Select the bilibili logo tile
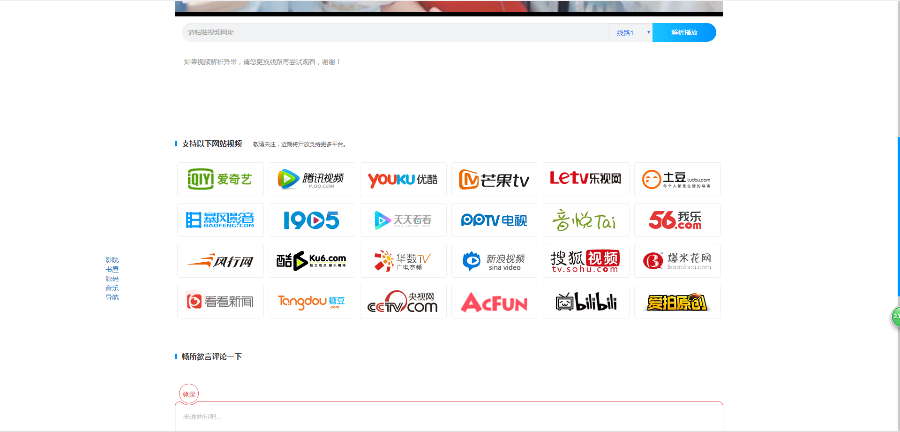This screenshot has width=900, height=432. point(586,302)
